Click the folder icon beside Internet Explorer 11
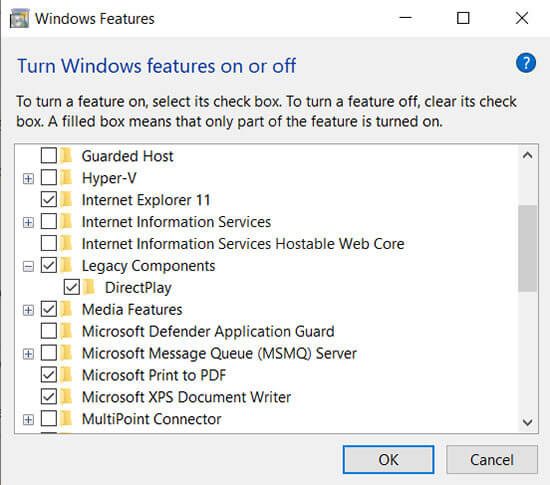Screen dimensions: 550x485 tap(66, 200)
